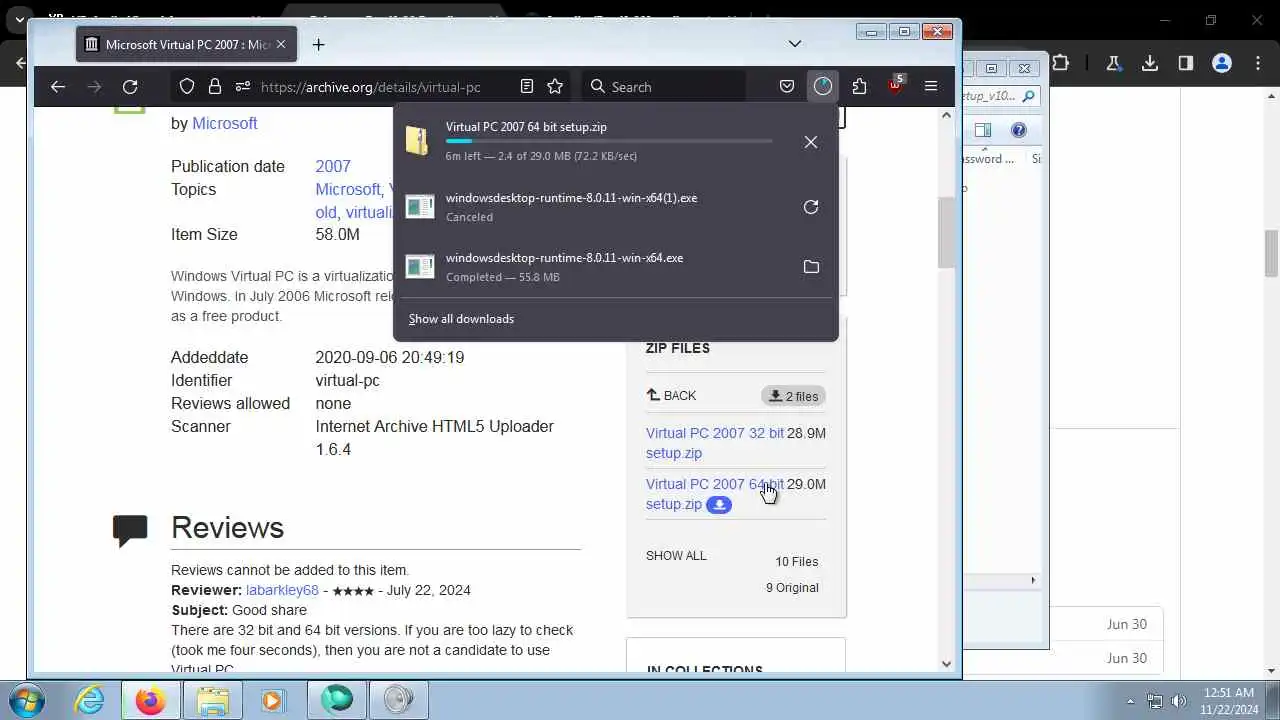Retry the canceled windowsdesktop-runtime (1) download
This screenshot has height=720, width=1280.
[811, 207]
